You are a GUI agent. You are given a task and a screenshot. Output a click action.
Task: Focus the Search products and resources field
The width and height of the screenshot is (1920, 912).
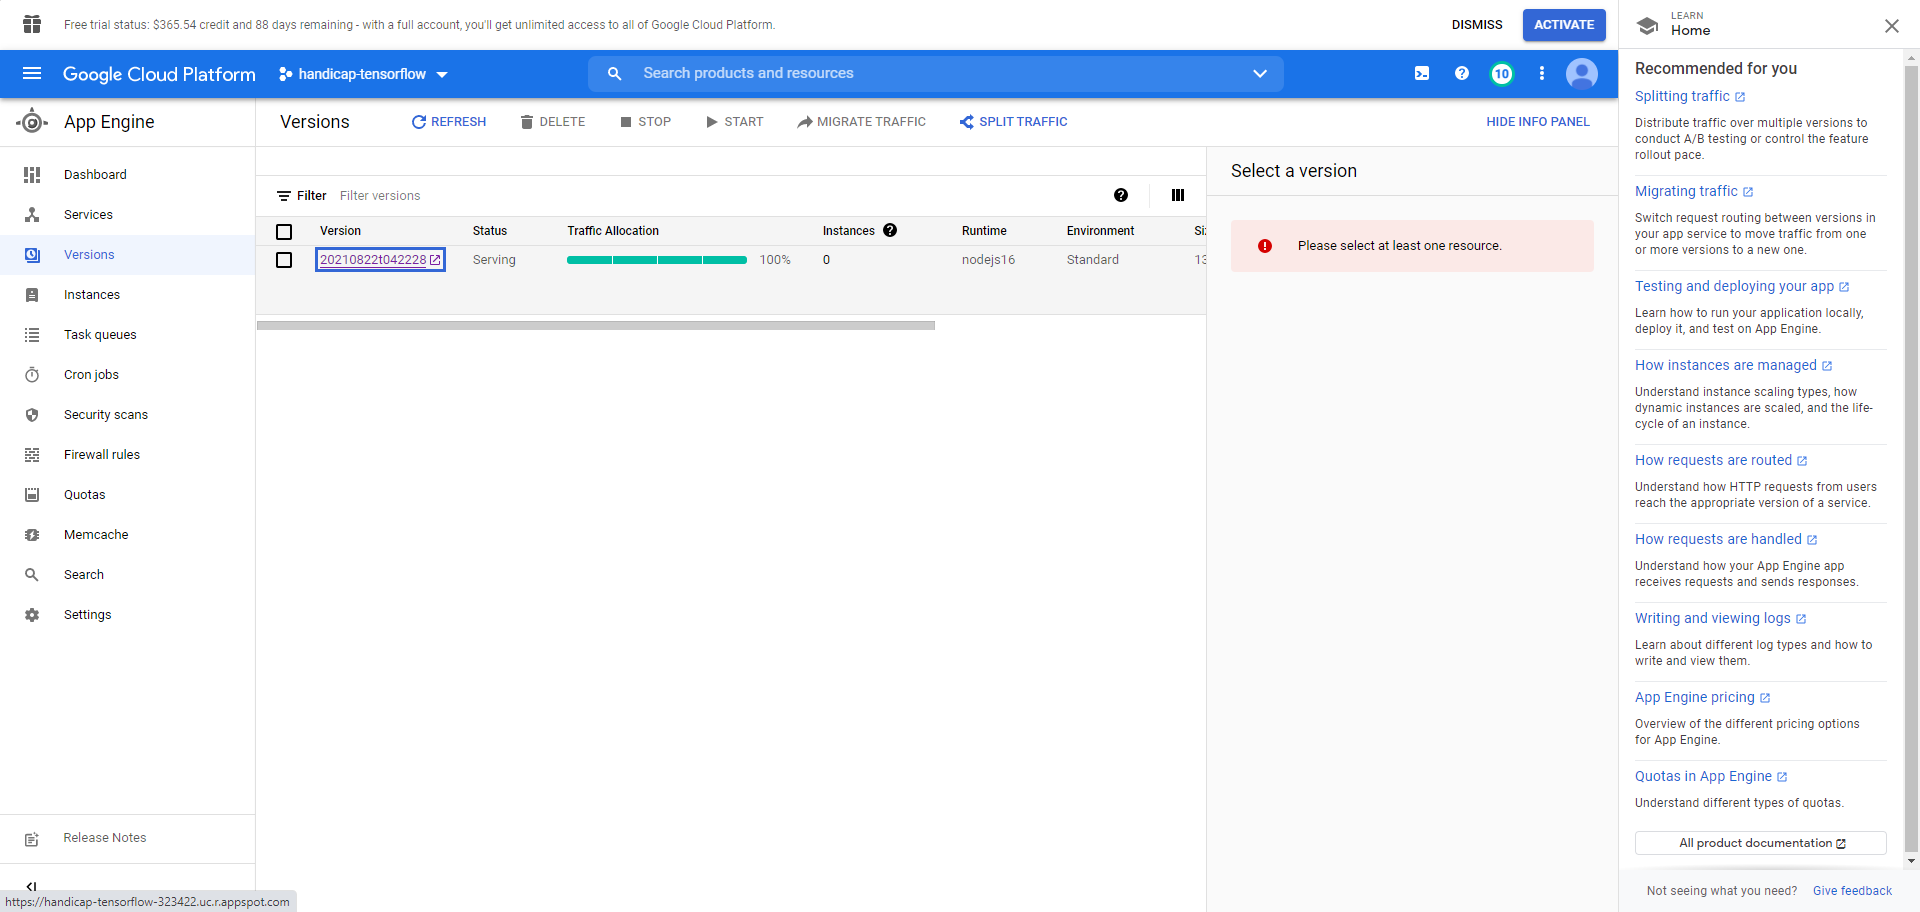point(936,73)
